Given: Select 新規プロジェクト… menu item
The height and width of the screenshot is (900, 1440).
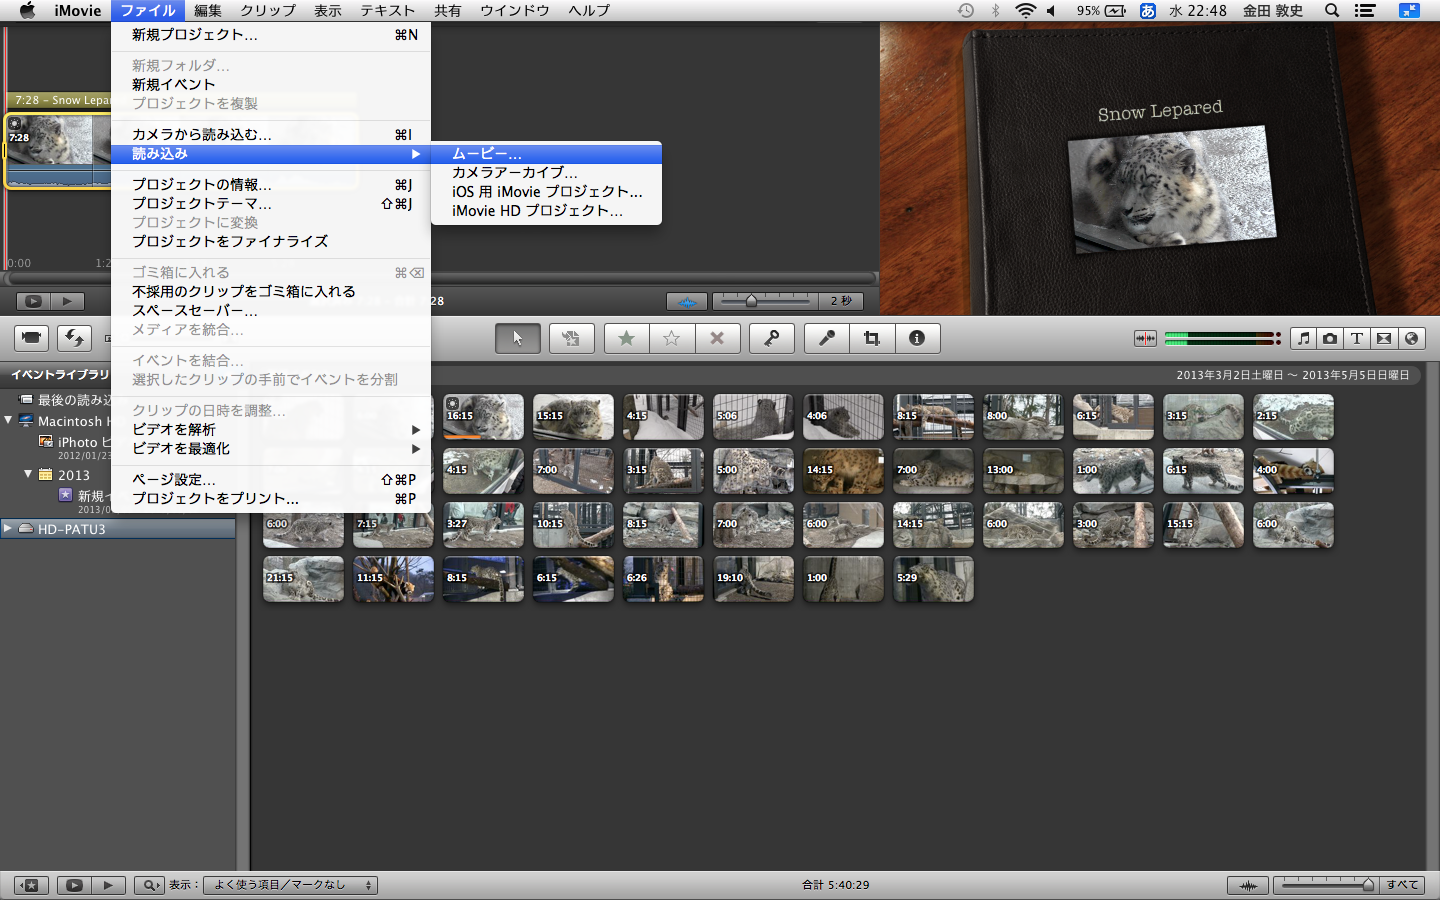Looking at the screenshot, I should click(x=271, y=34).
